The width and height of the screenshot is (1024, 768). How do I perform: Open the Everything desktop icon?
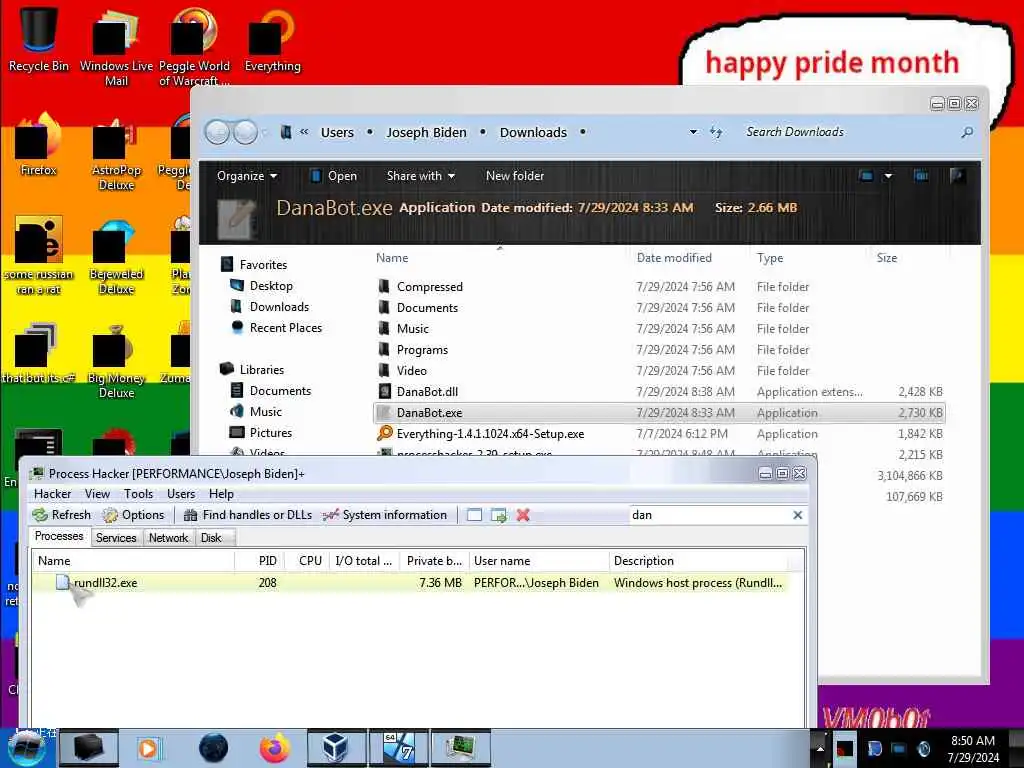pyautogui.click(x=272, y=40)
